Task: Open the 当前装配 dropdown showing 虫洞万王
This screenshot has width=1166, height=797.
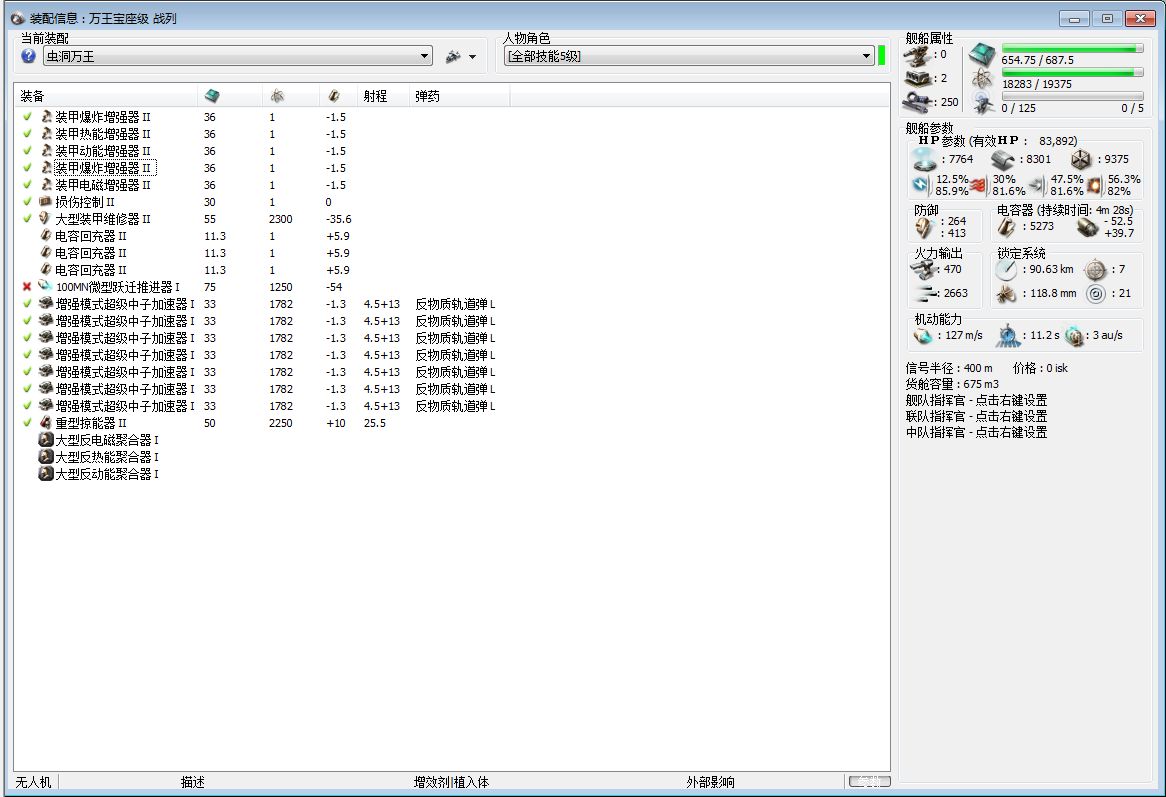Action: coord(238,57)
